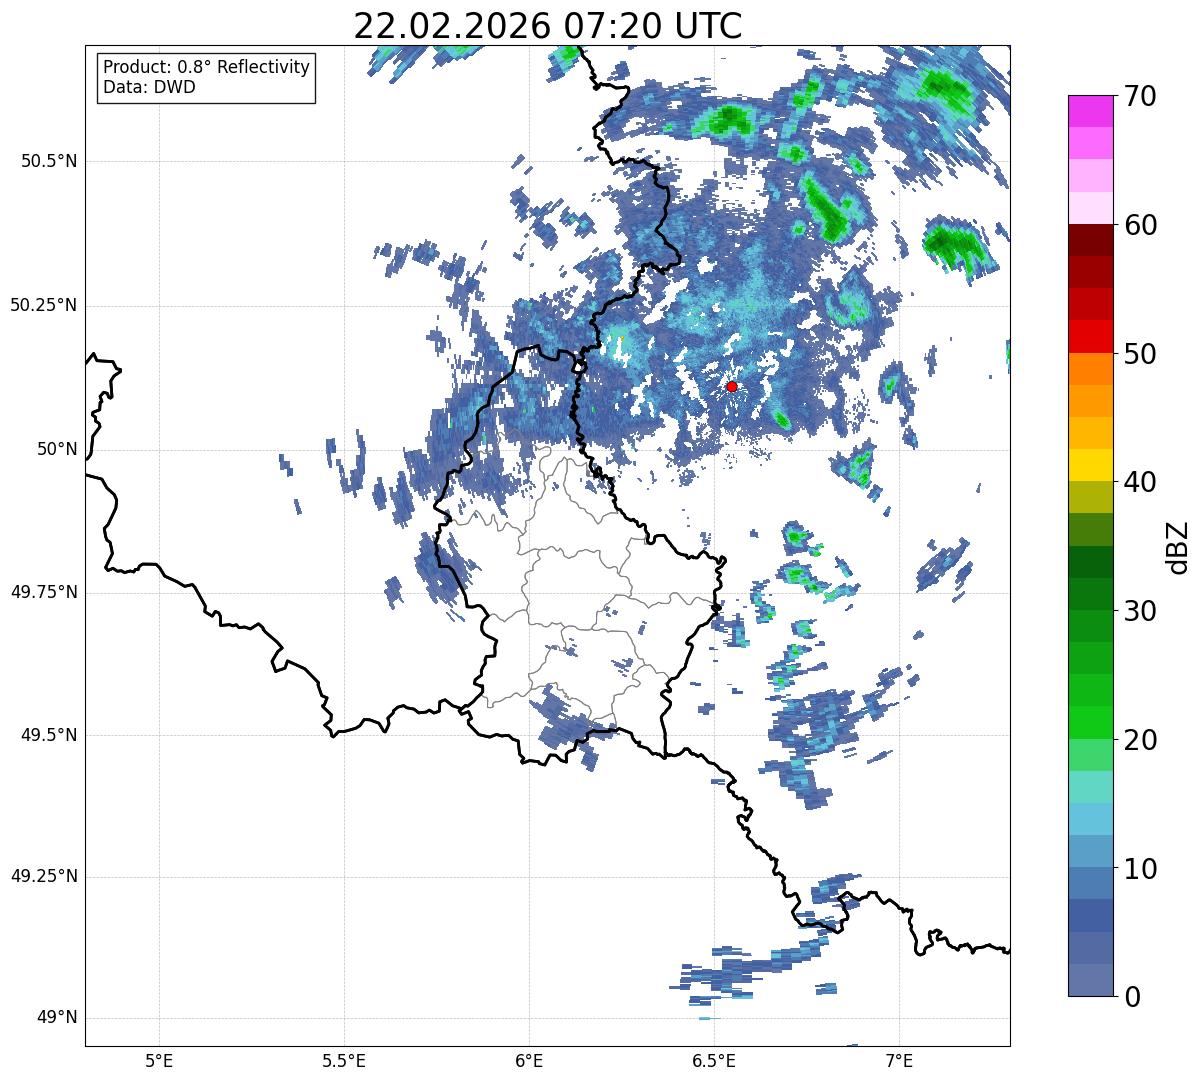The image size is (1202, 1081).
Task: Click the colorbar tick label 40
Action: [x=1141, y=482]
